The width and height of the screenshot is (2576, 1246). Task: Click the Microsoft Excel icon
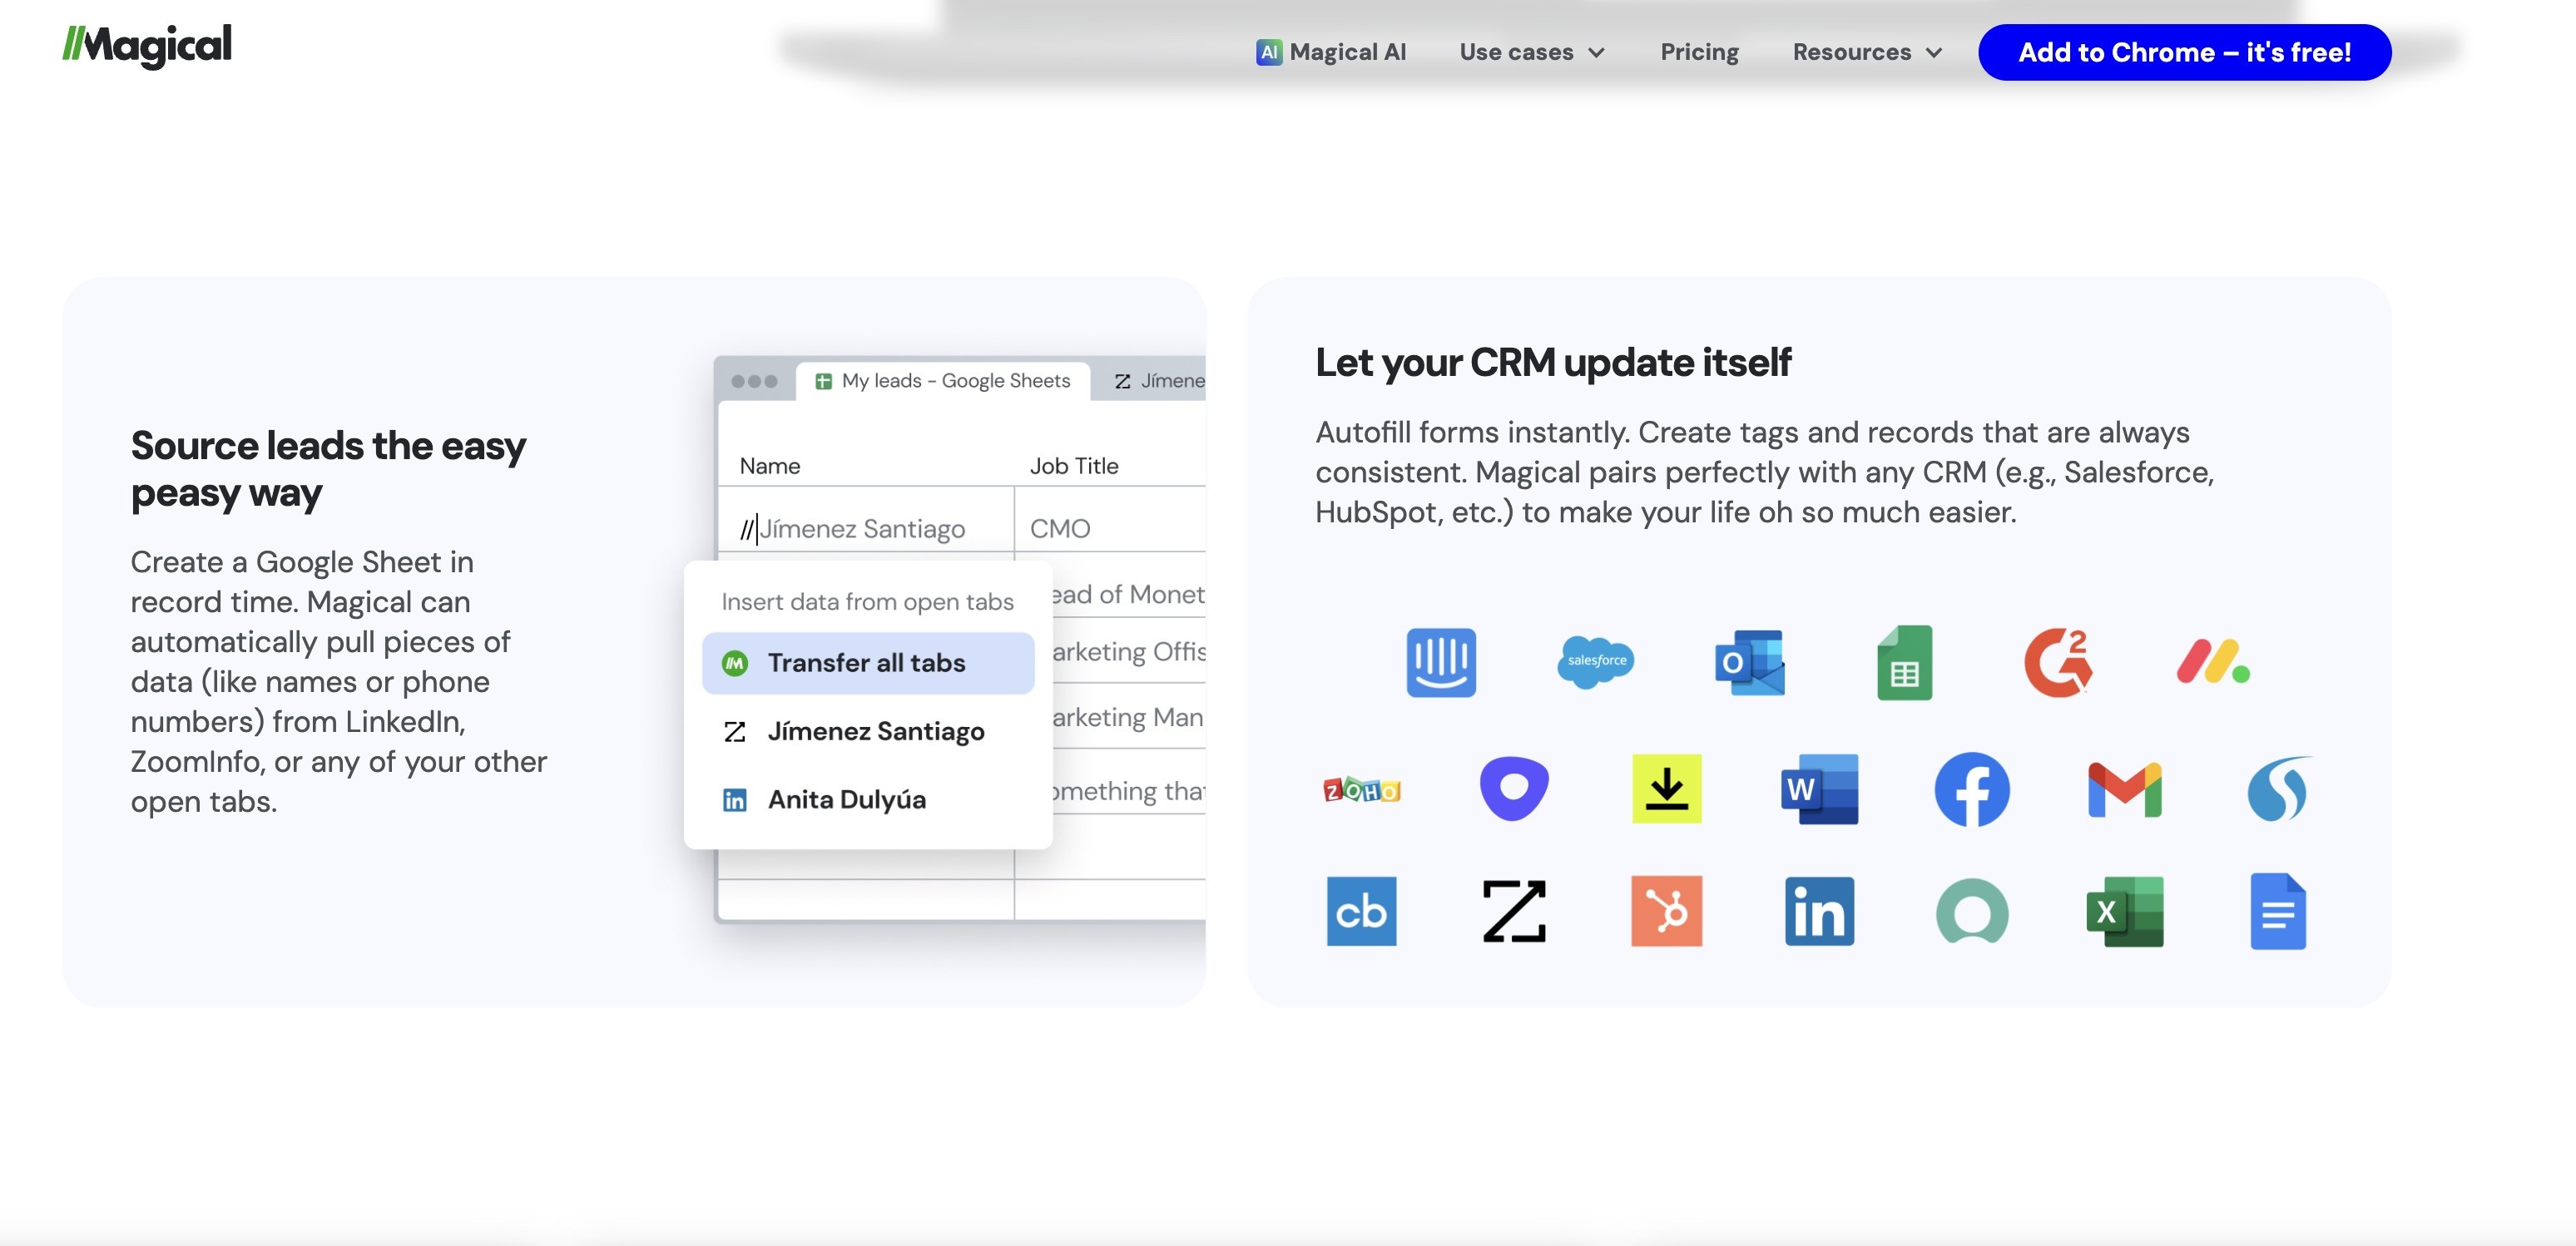[x=2124, y=911]
